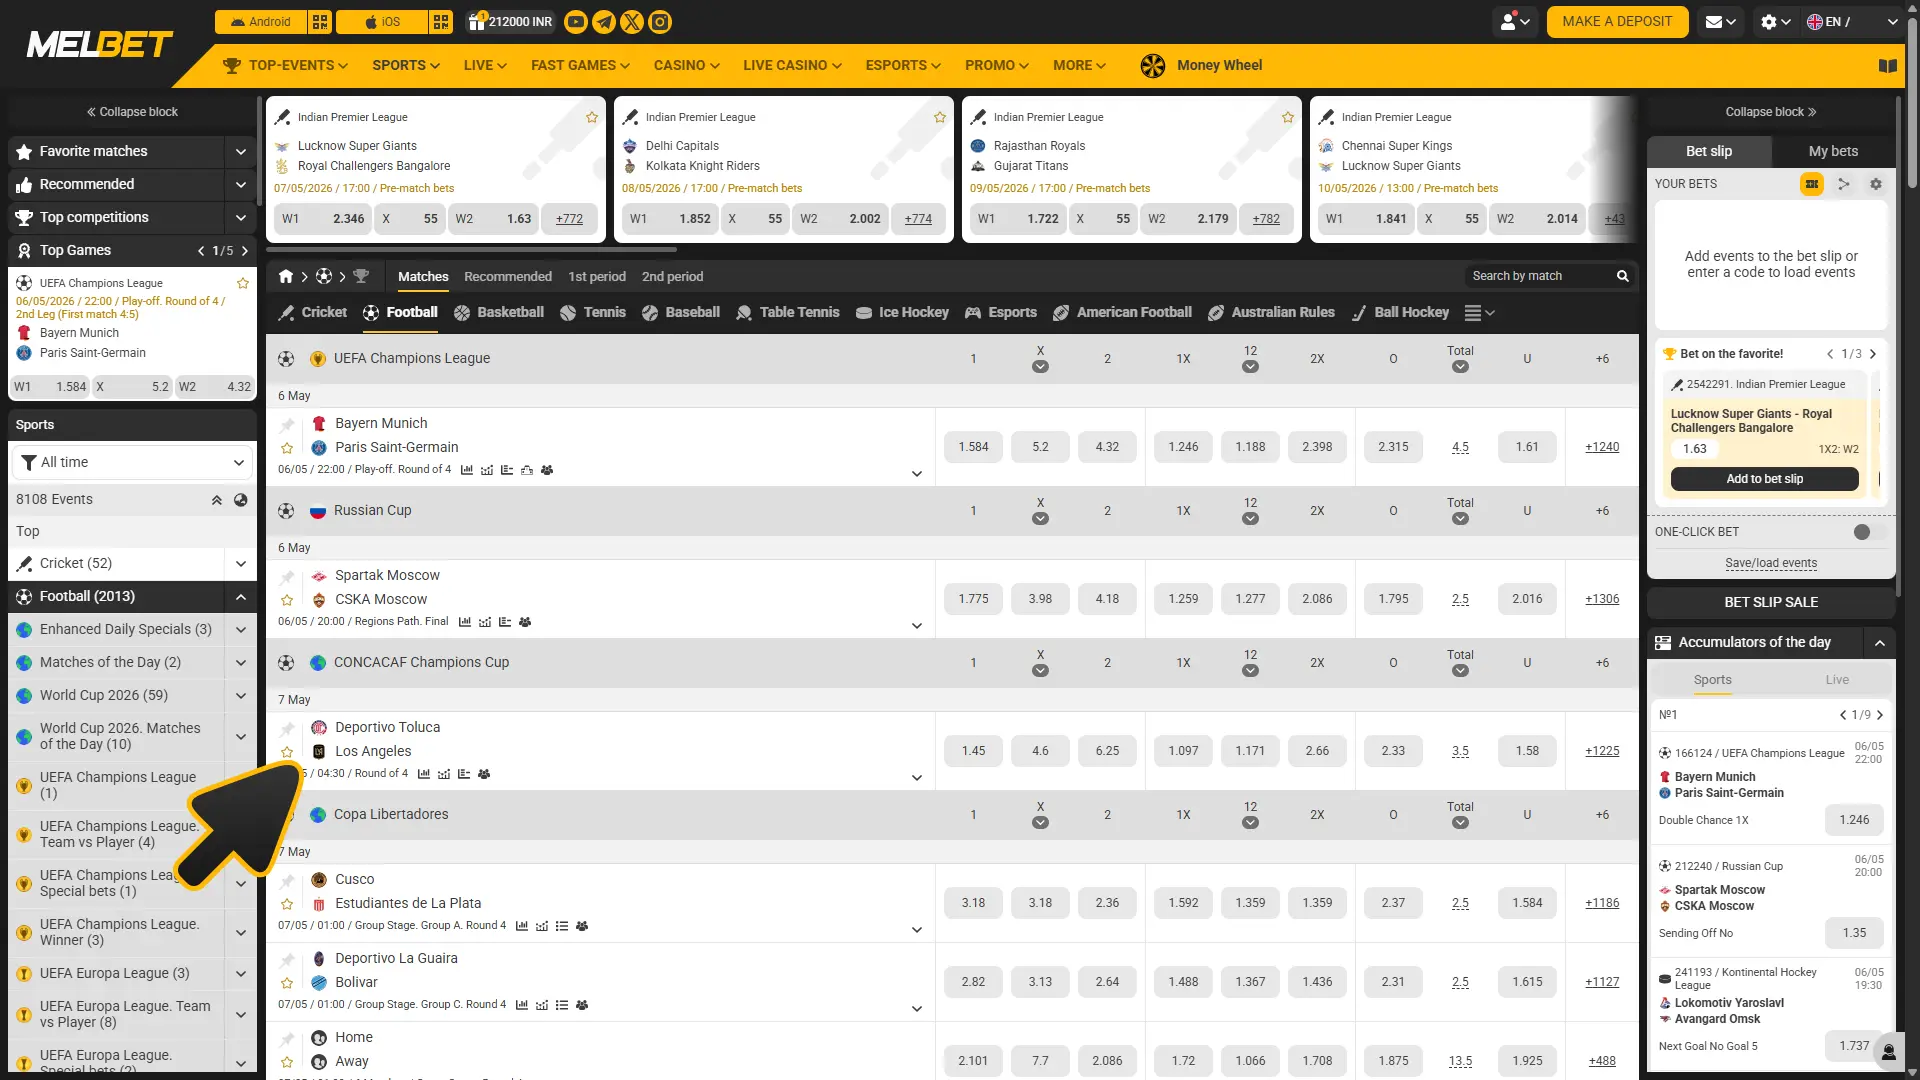Open the live chat support icon
1920x1080 pixels.
[1889, 1052]
